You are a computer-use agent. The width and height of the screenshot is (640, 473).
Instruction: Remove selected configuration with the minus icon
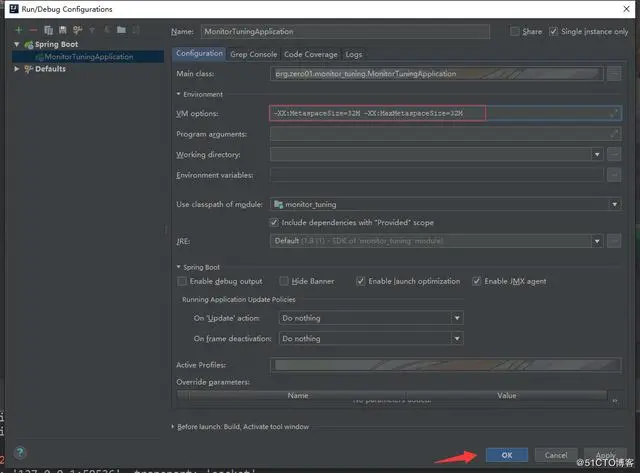click(33, 30)
